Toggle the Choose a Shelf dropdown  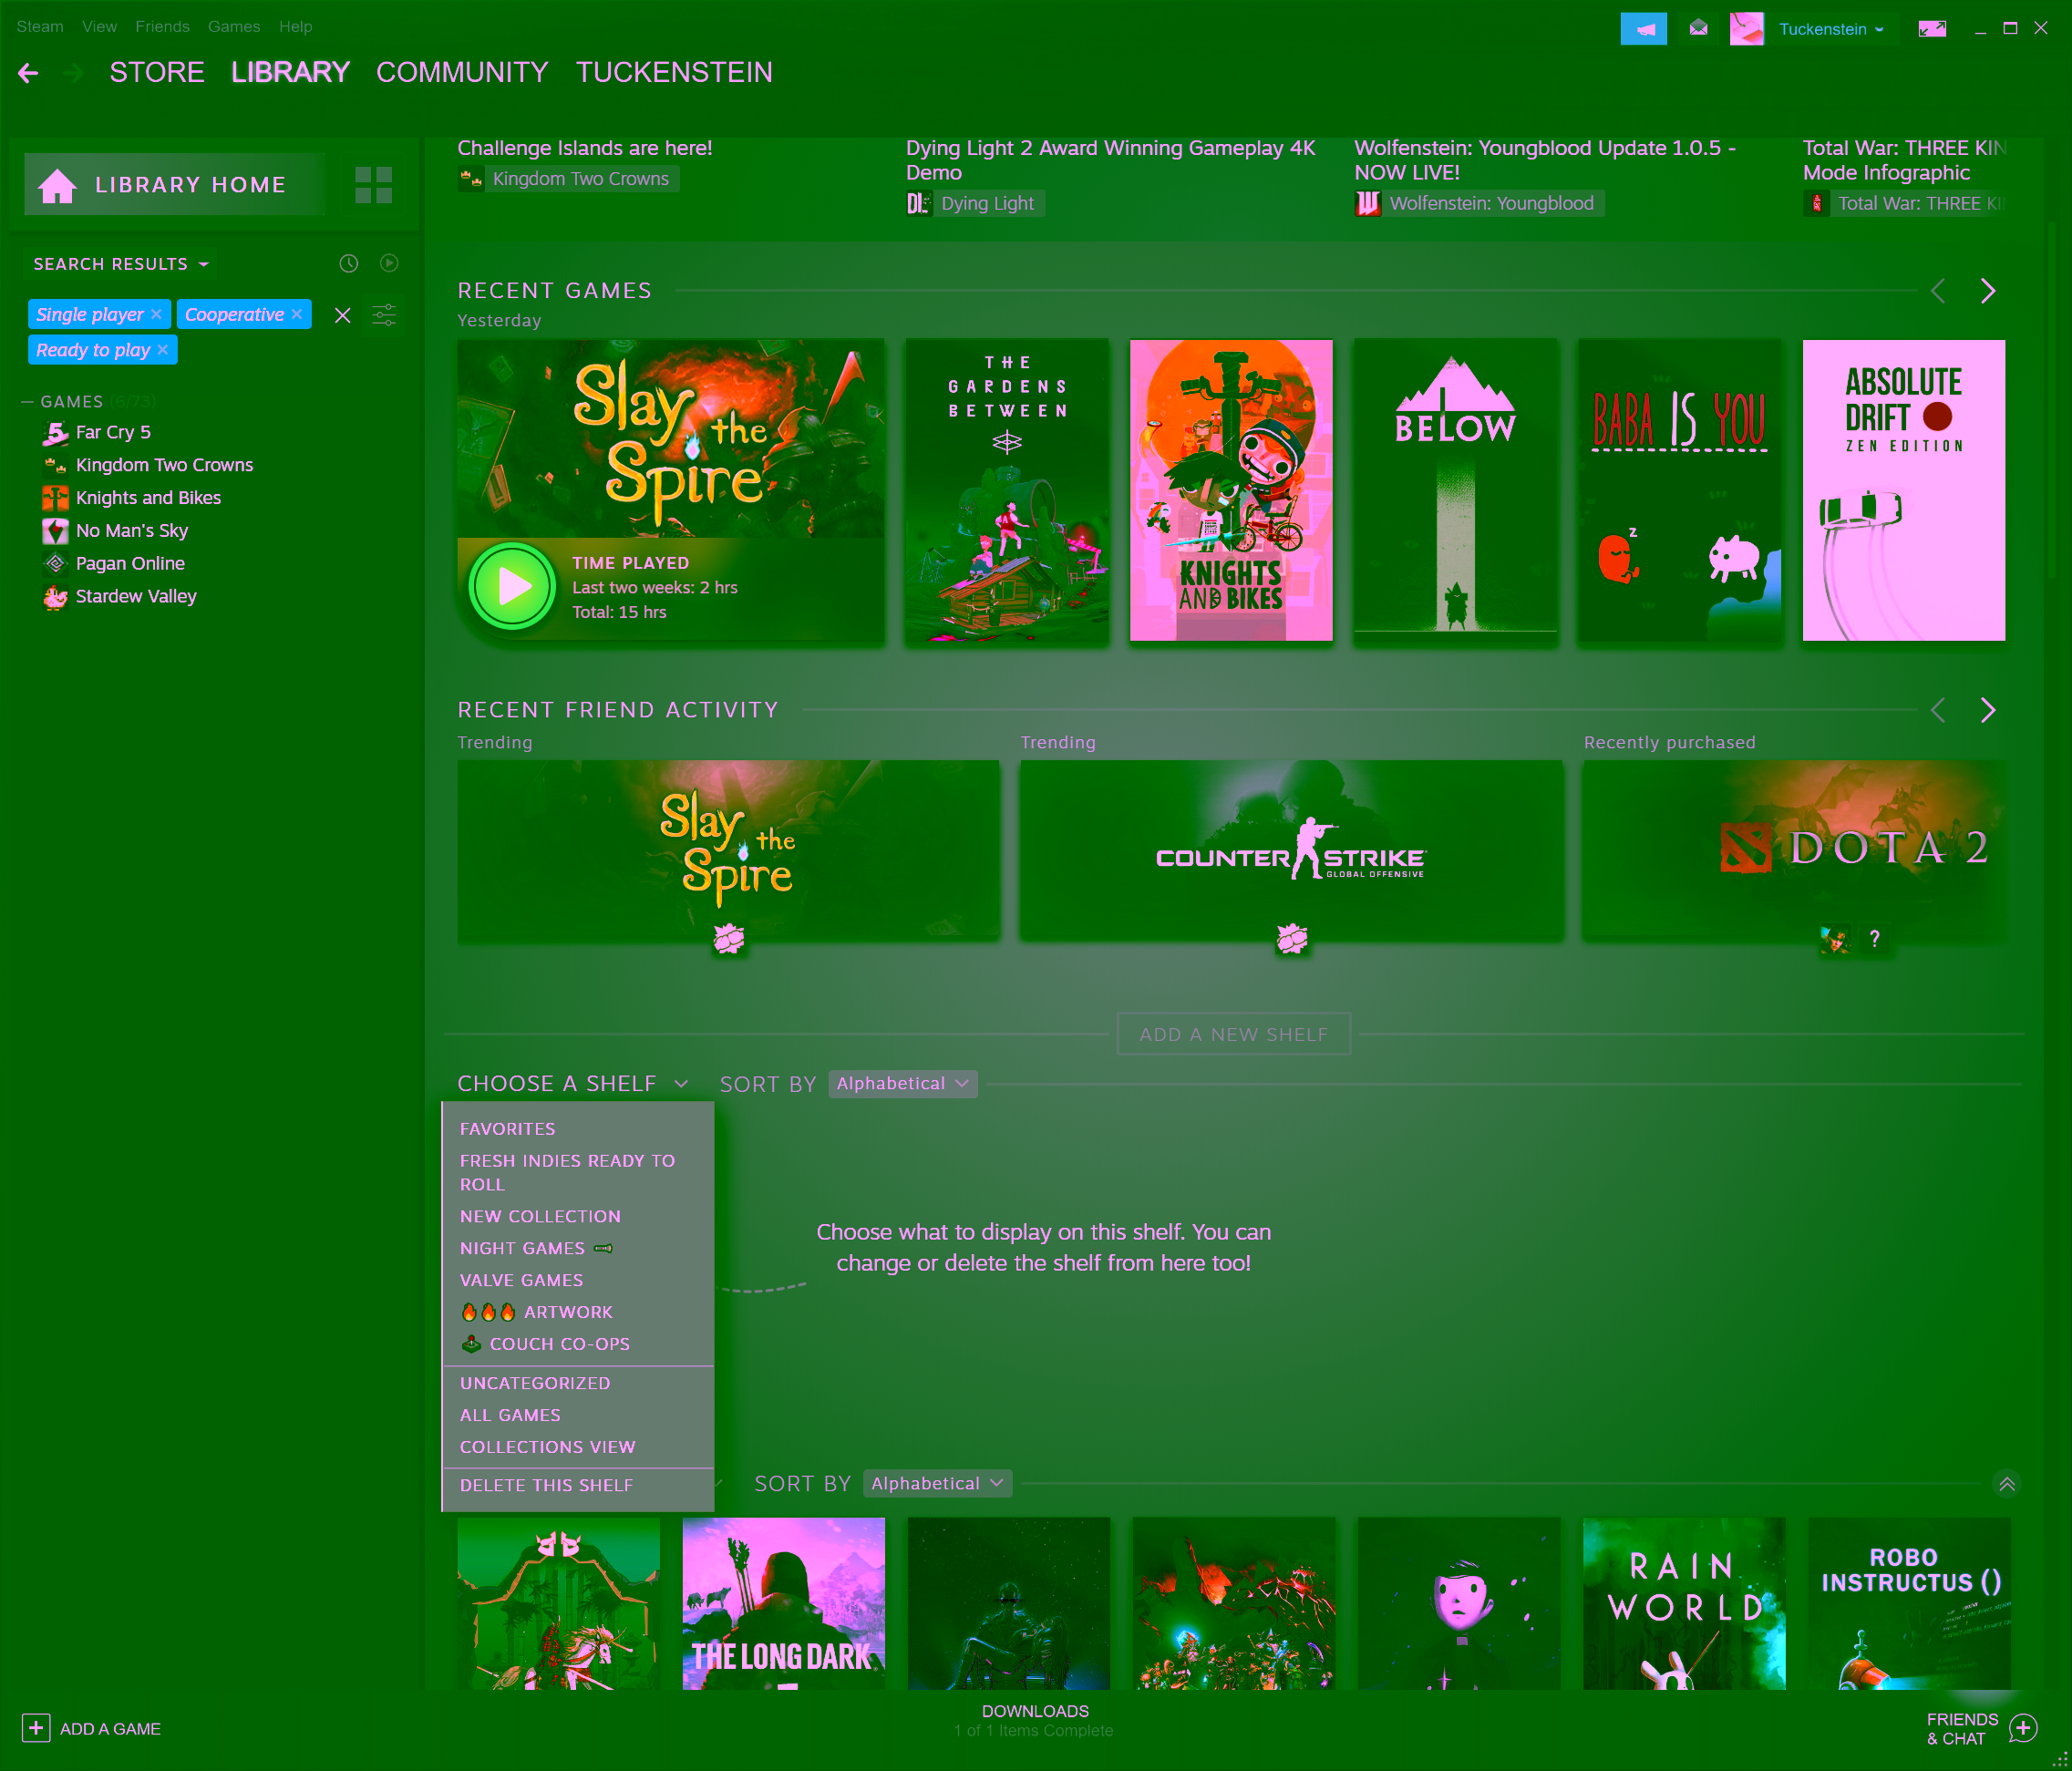[x=573, y=1085]
